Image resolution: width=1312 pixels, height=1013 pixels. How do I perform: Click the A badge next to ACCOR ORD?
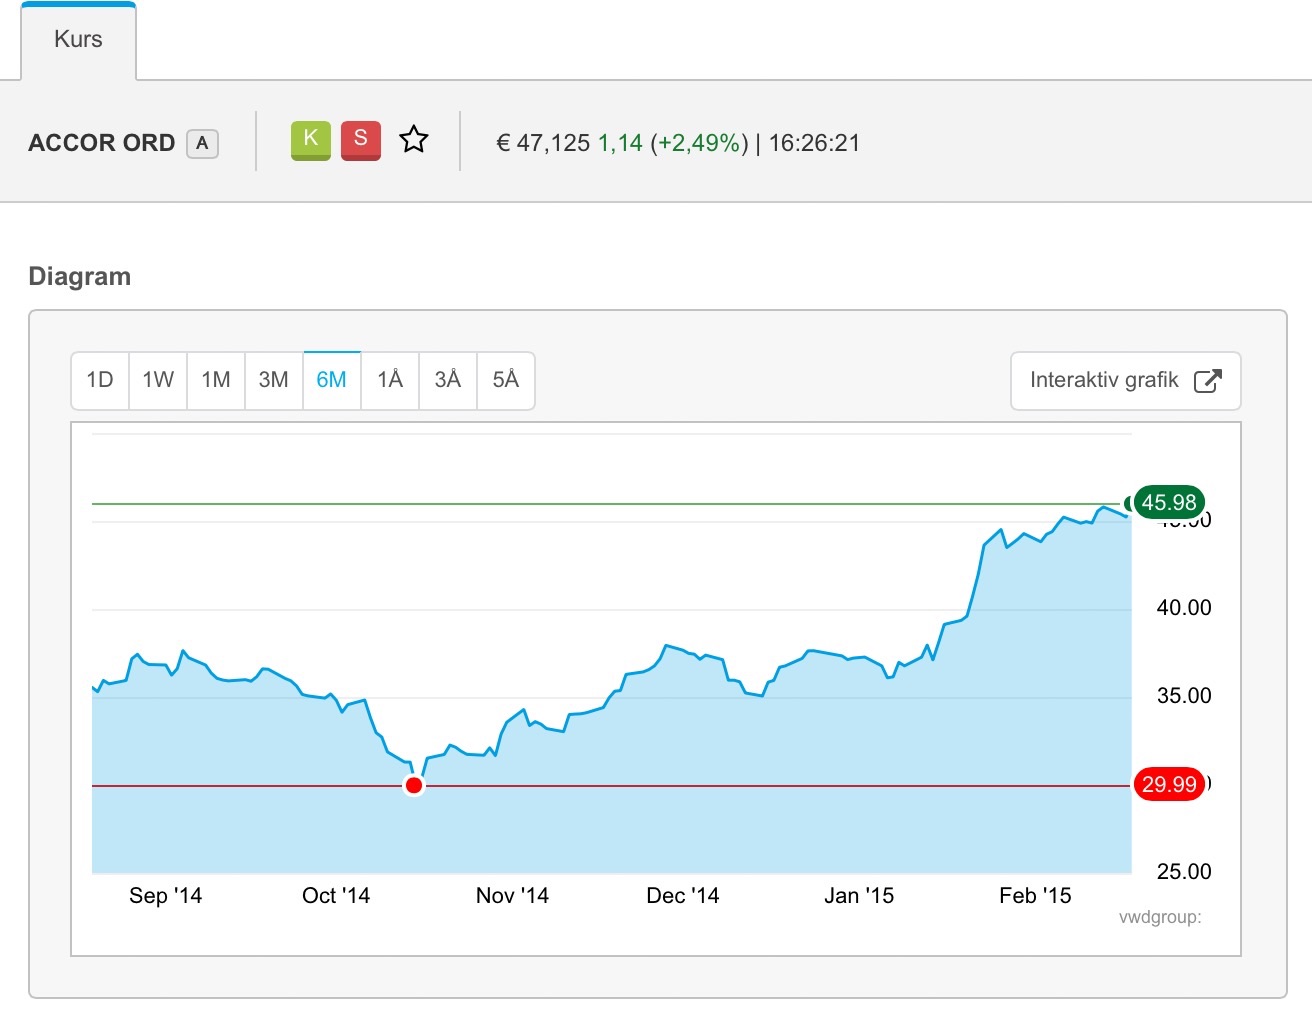click(x=202, y=143)
